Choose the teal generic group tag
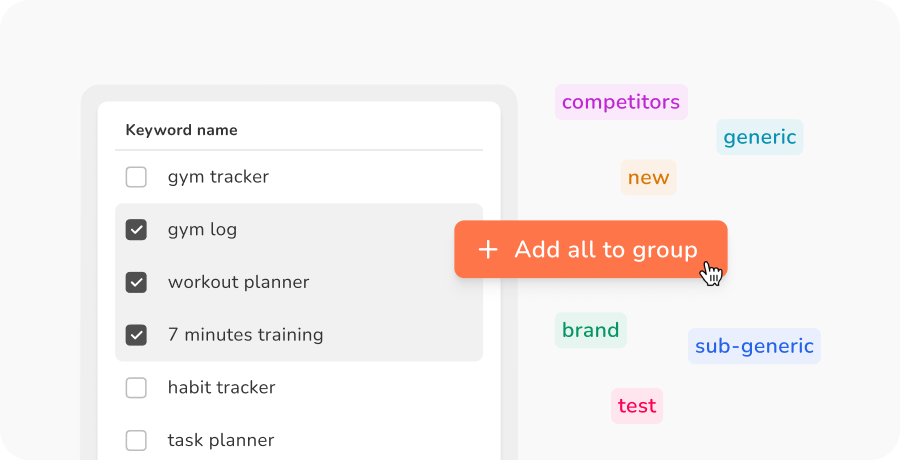The image size is (900, 460). click(760, 137)
